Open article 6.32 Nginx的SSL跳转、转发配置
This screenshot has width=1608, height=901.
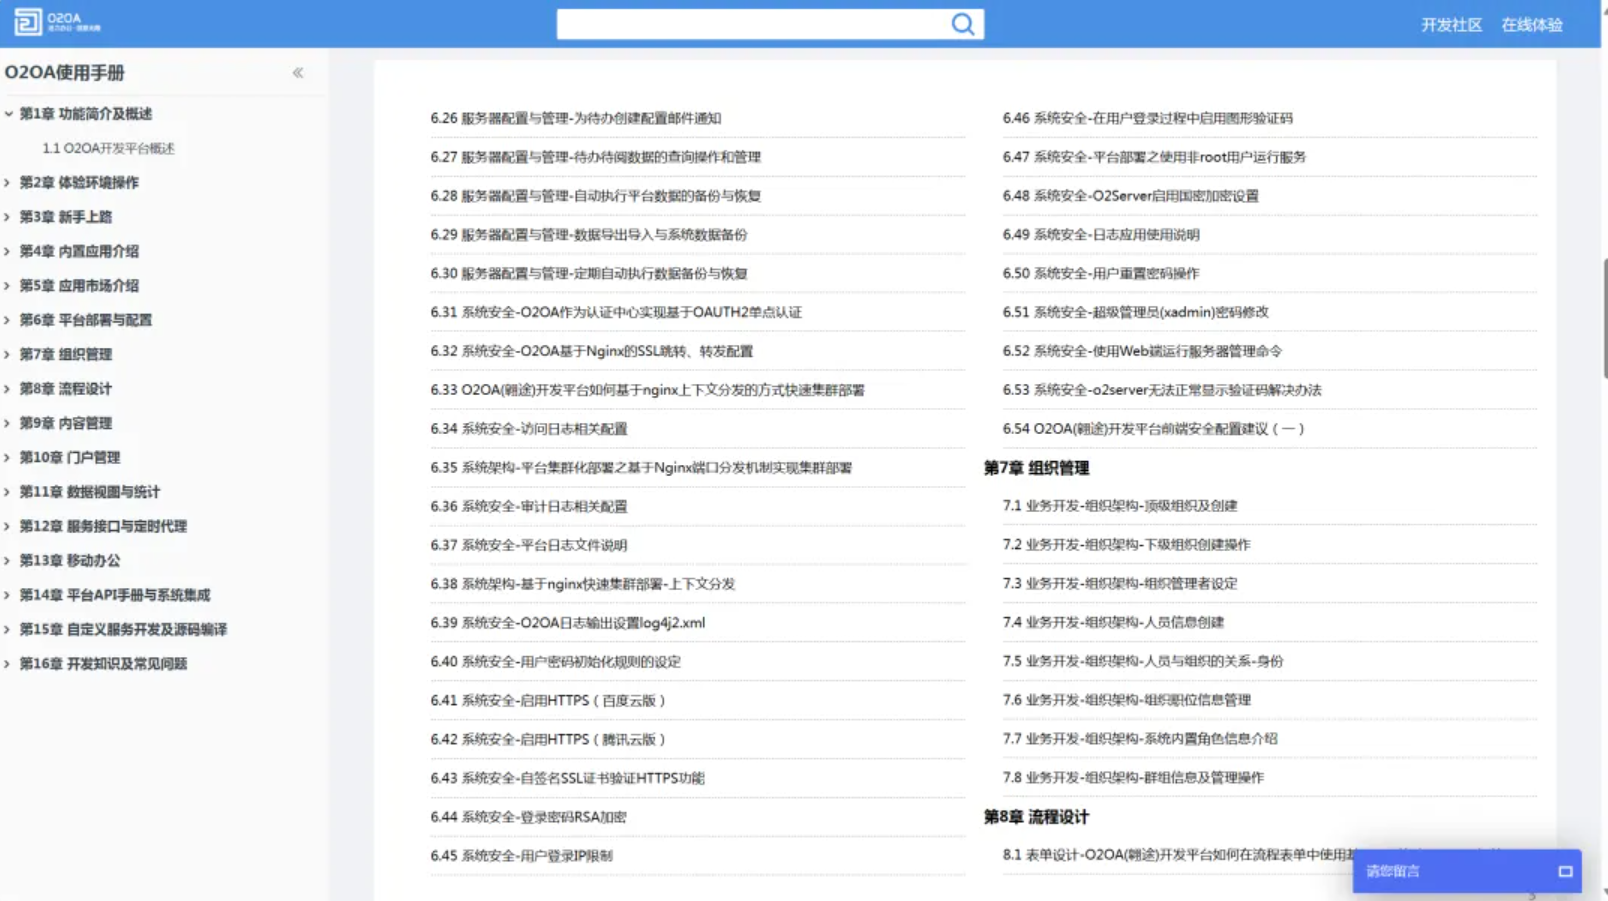pyautogui.click(x=592, y=351)
